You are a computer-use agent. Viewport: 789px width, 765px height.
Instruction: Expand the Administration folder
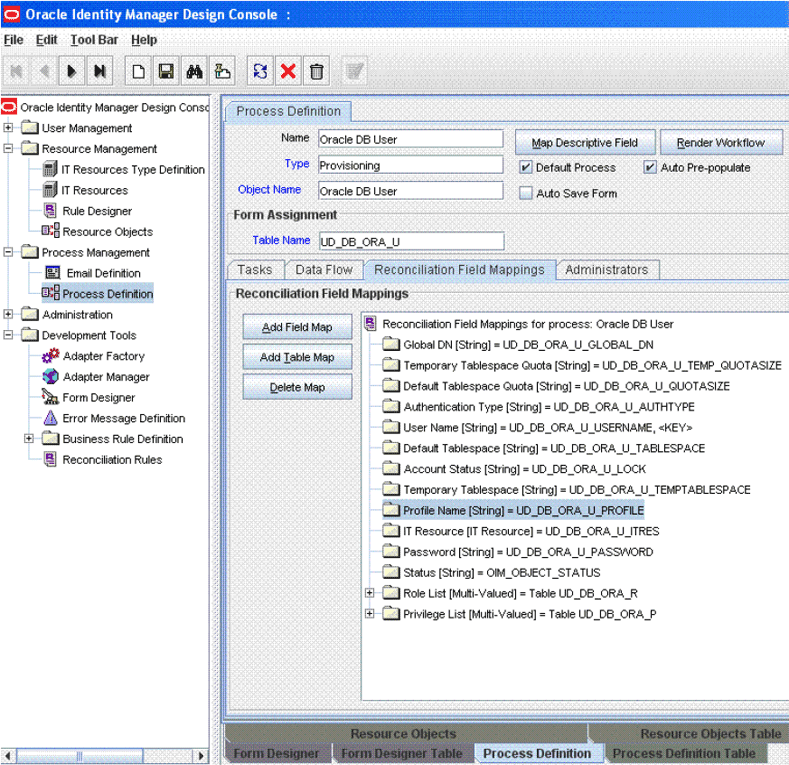pos(8,314)
